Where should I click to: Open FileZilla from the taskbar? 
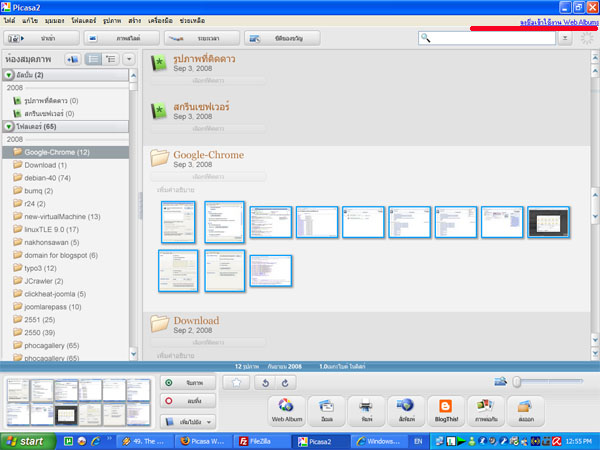coord(261,441)
